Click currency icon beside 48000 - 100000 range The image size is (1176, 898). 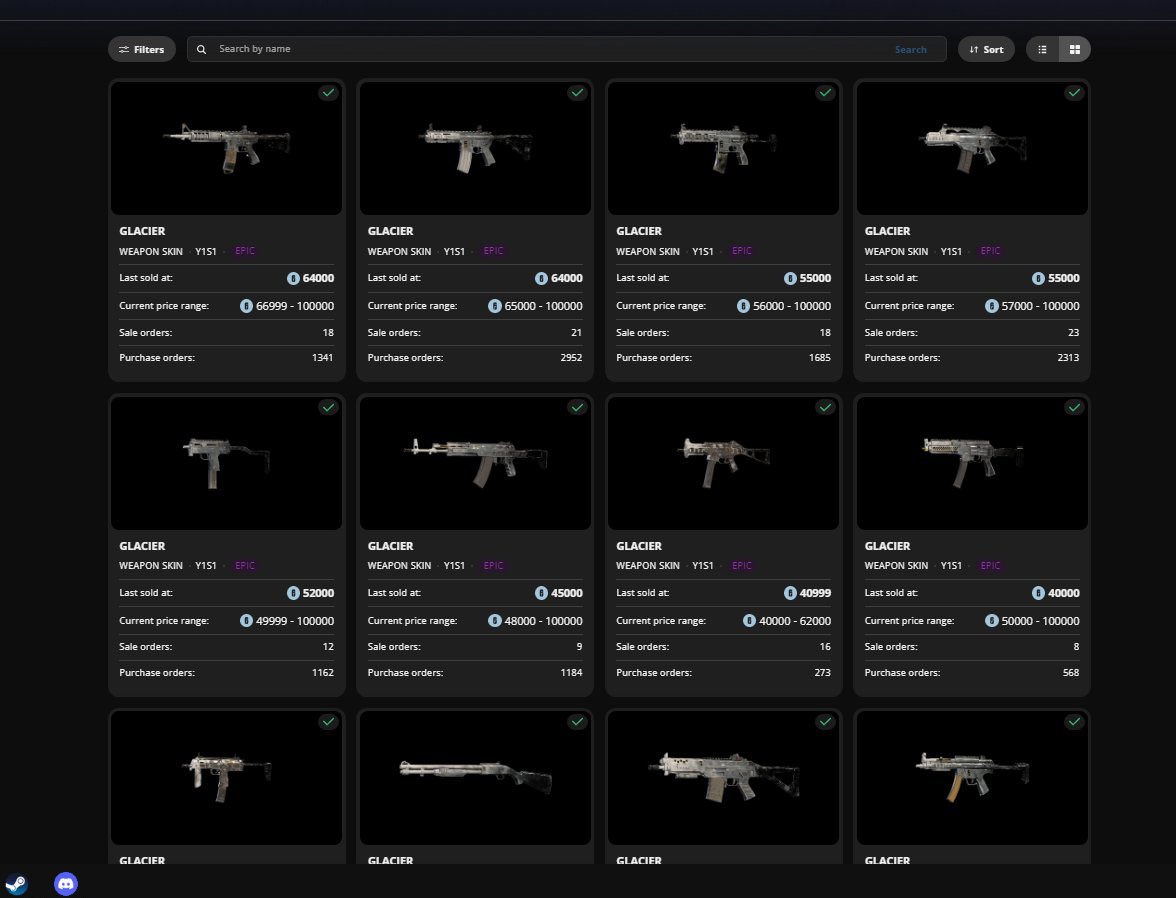click(494, 621)
